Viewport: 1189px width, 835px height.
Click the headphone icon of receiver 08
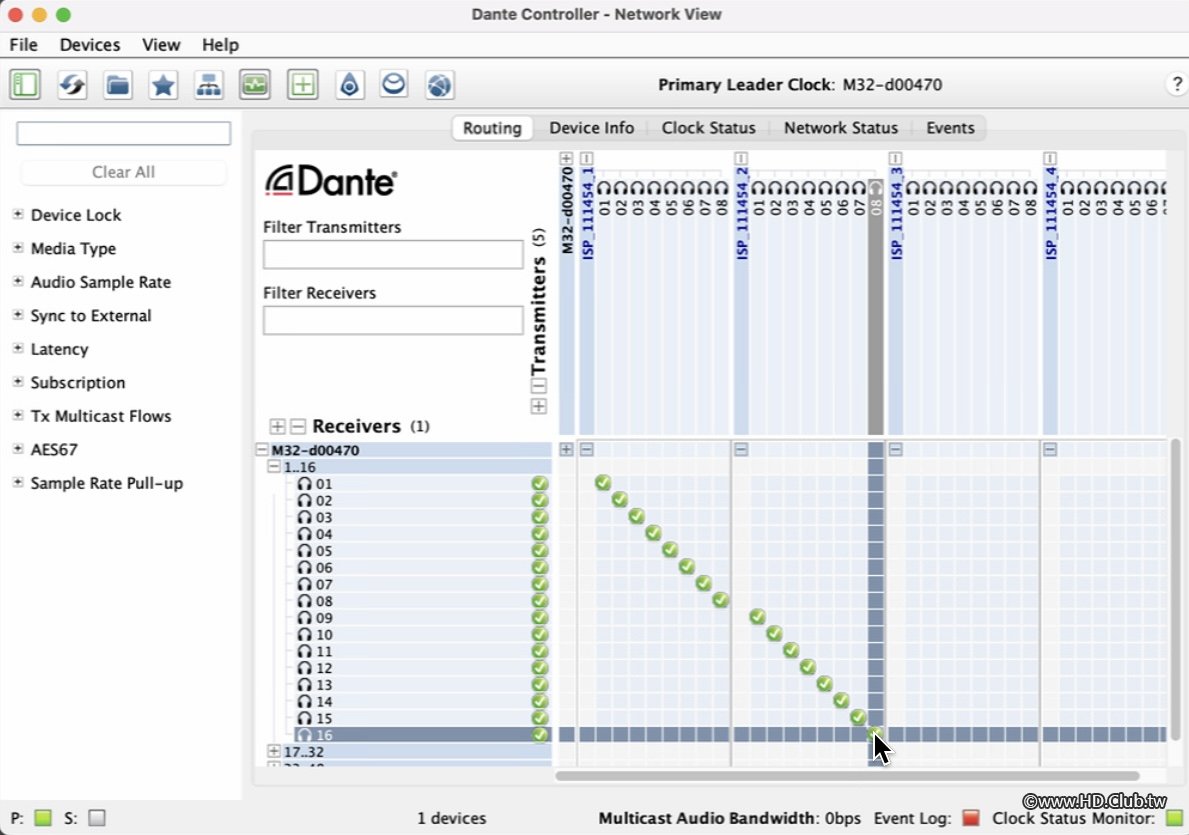click(304, 601)
